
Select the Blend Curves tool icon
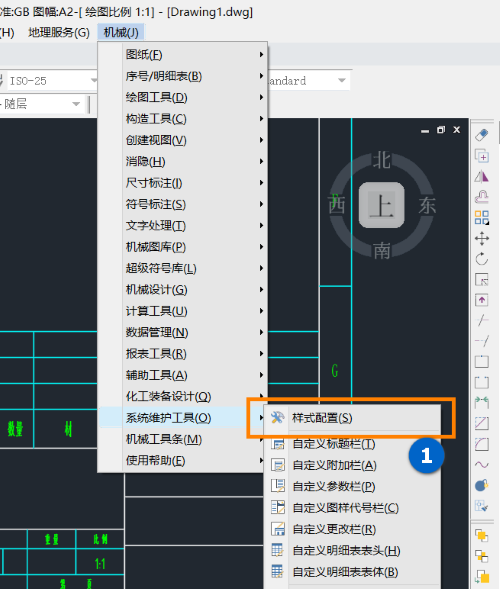482,465
